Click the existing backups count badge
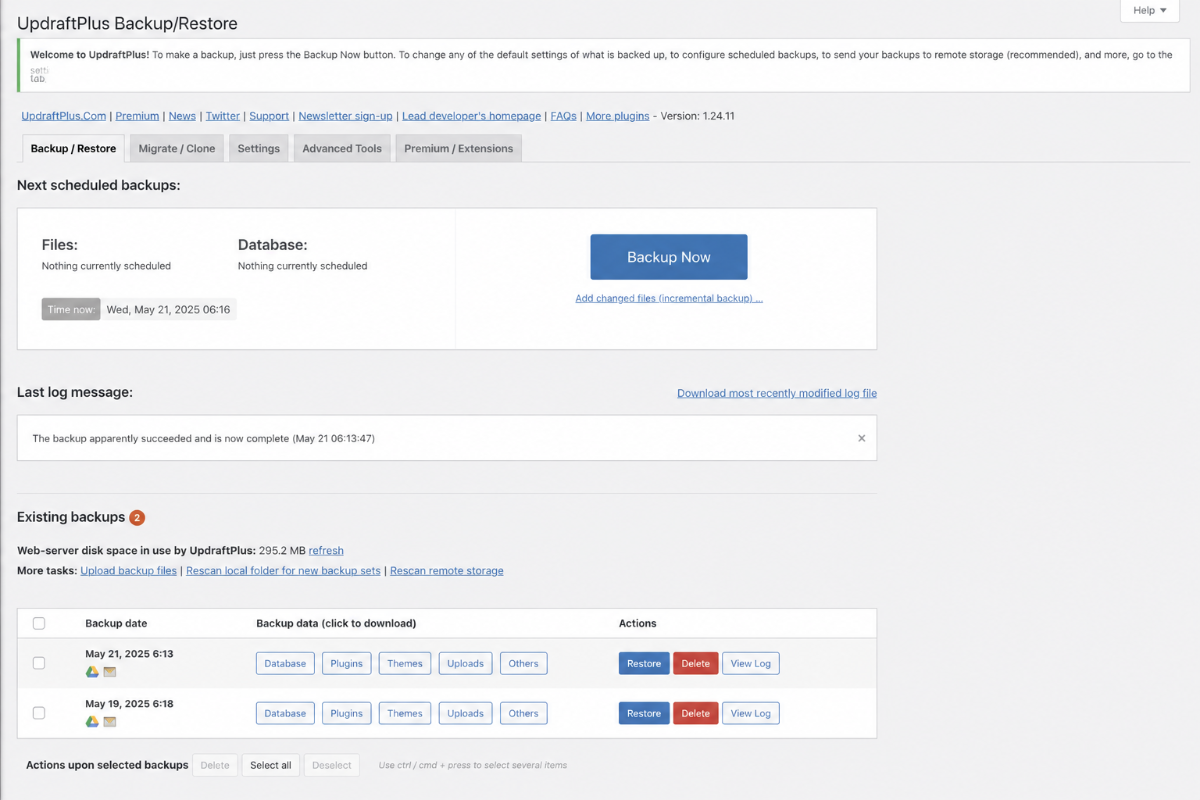 click(x=137, y=518)
